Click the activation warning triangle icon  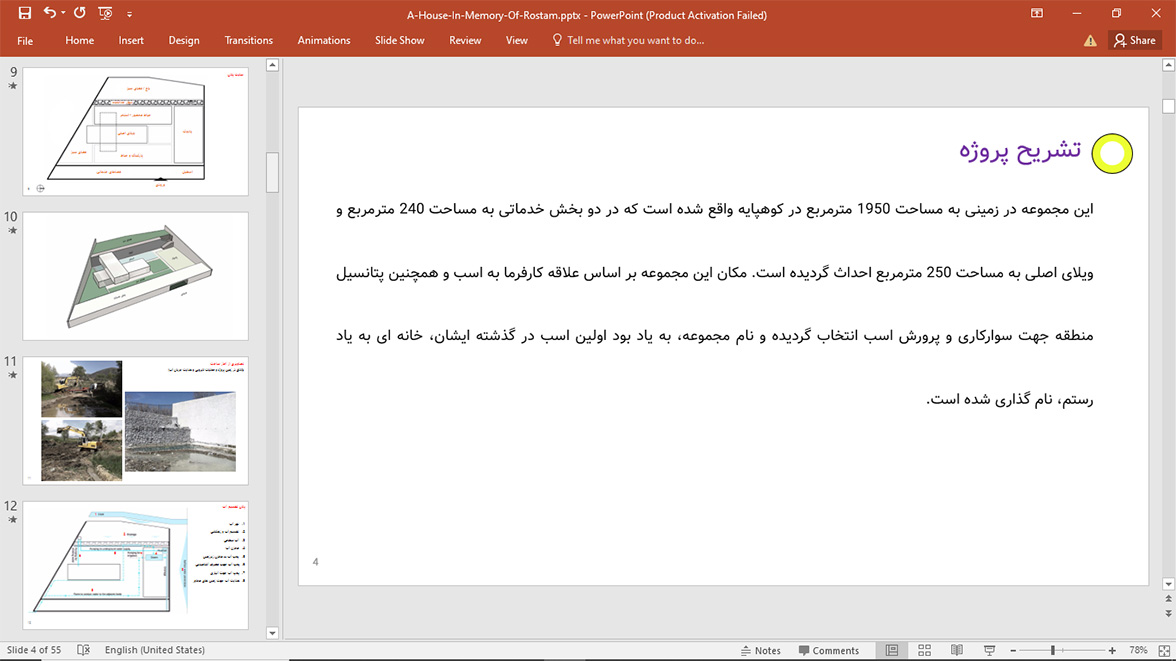tap(1090, 41)
